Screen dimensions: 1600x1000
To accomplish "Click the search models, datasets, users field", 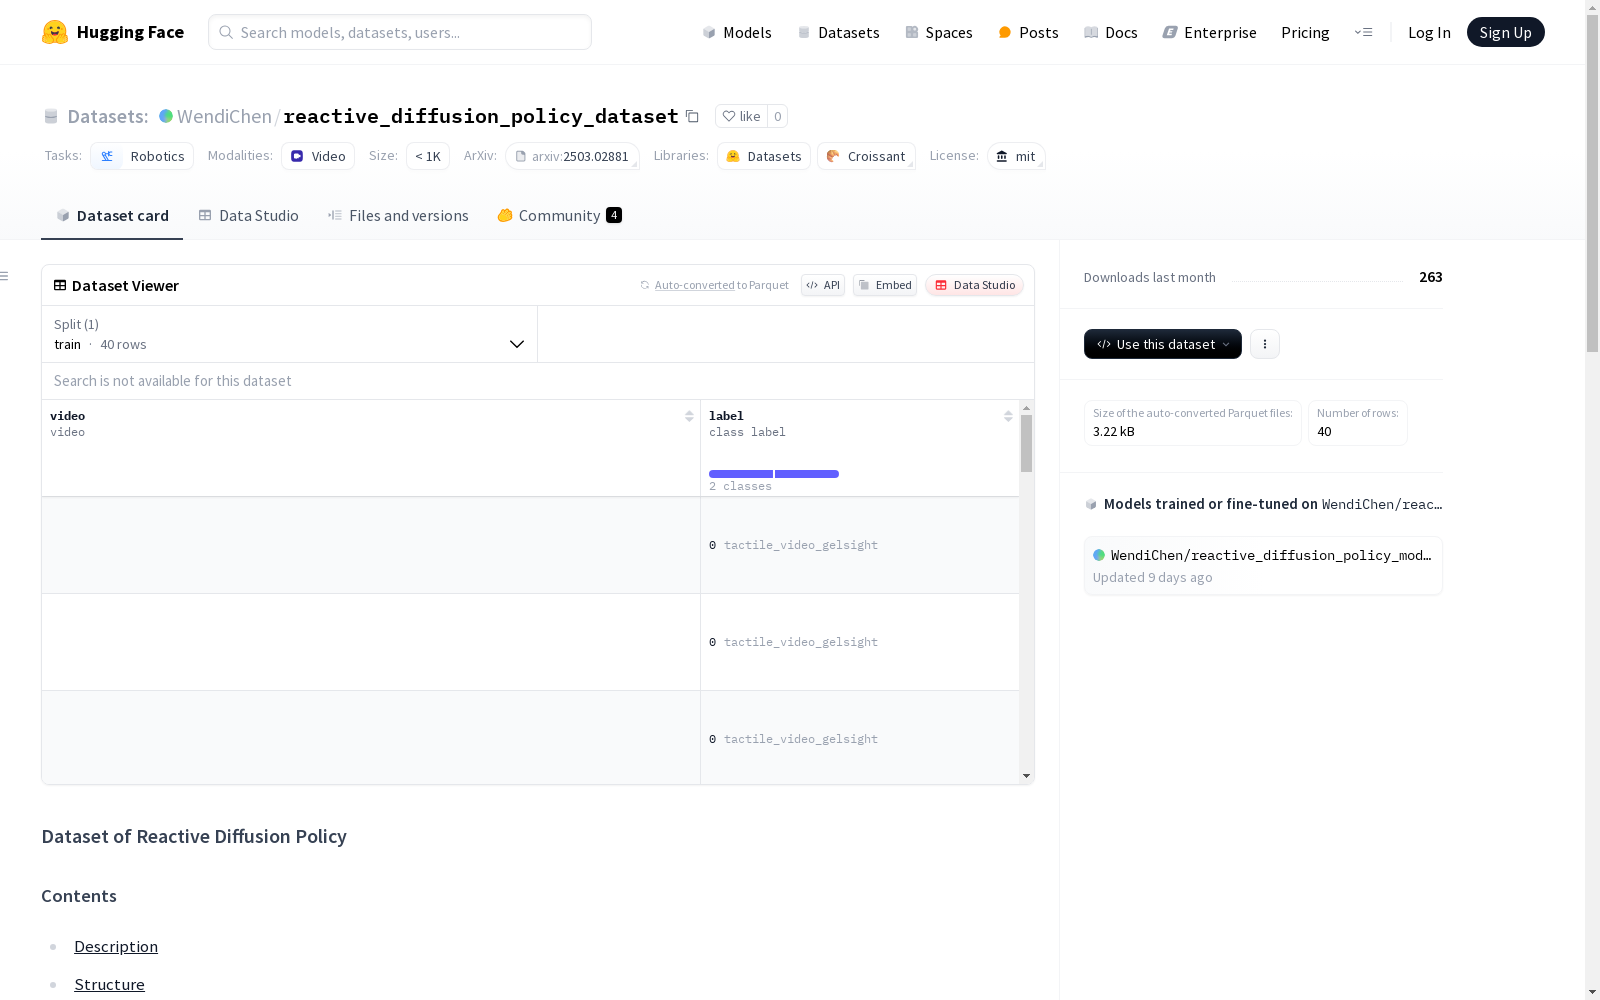I will tap(400, 32).
